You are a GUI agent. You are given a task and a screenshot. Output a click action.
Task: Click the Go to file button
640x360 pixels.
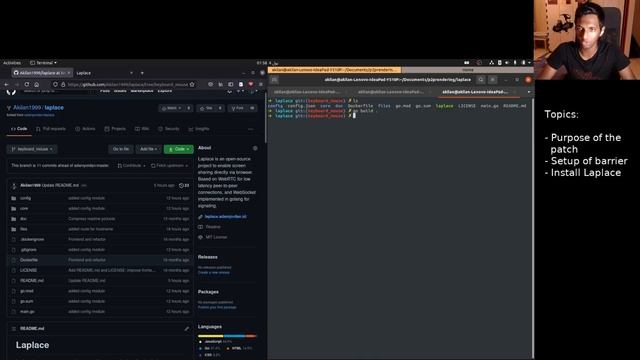coord(121,149)
